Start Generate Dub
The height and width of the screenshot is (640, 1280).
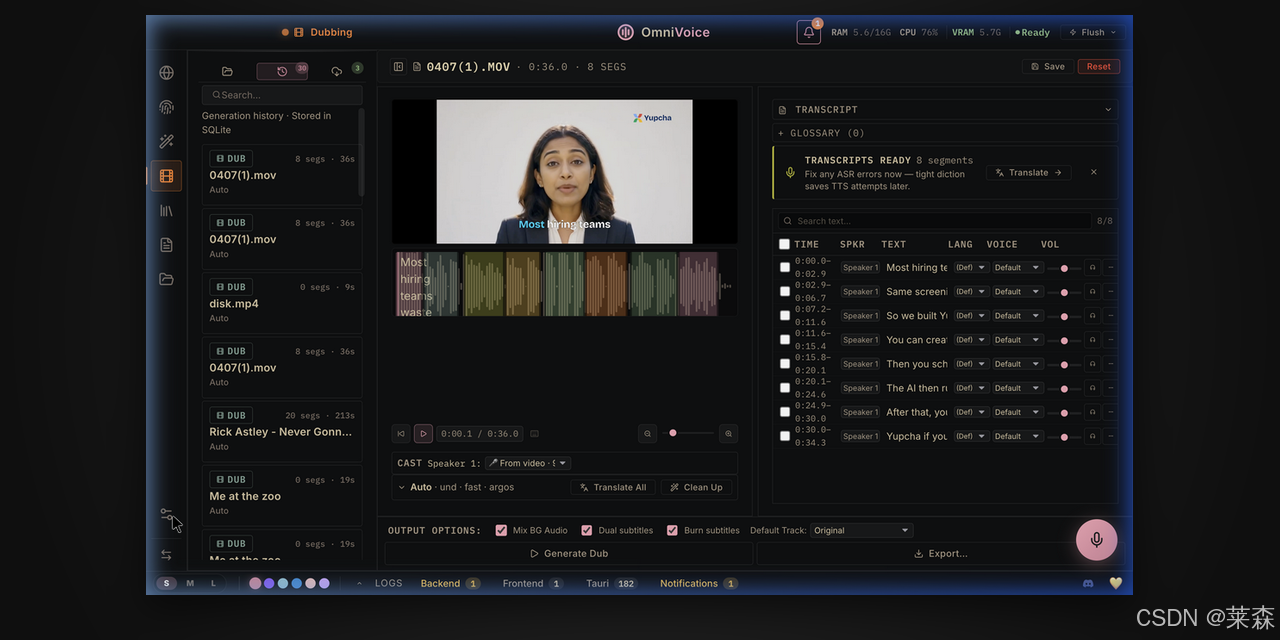tap(569, 553)
